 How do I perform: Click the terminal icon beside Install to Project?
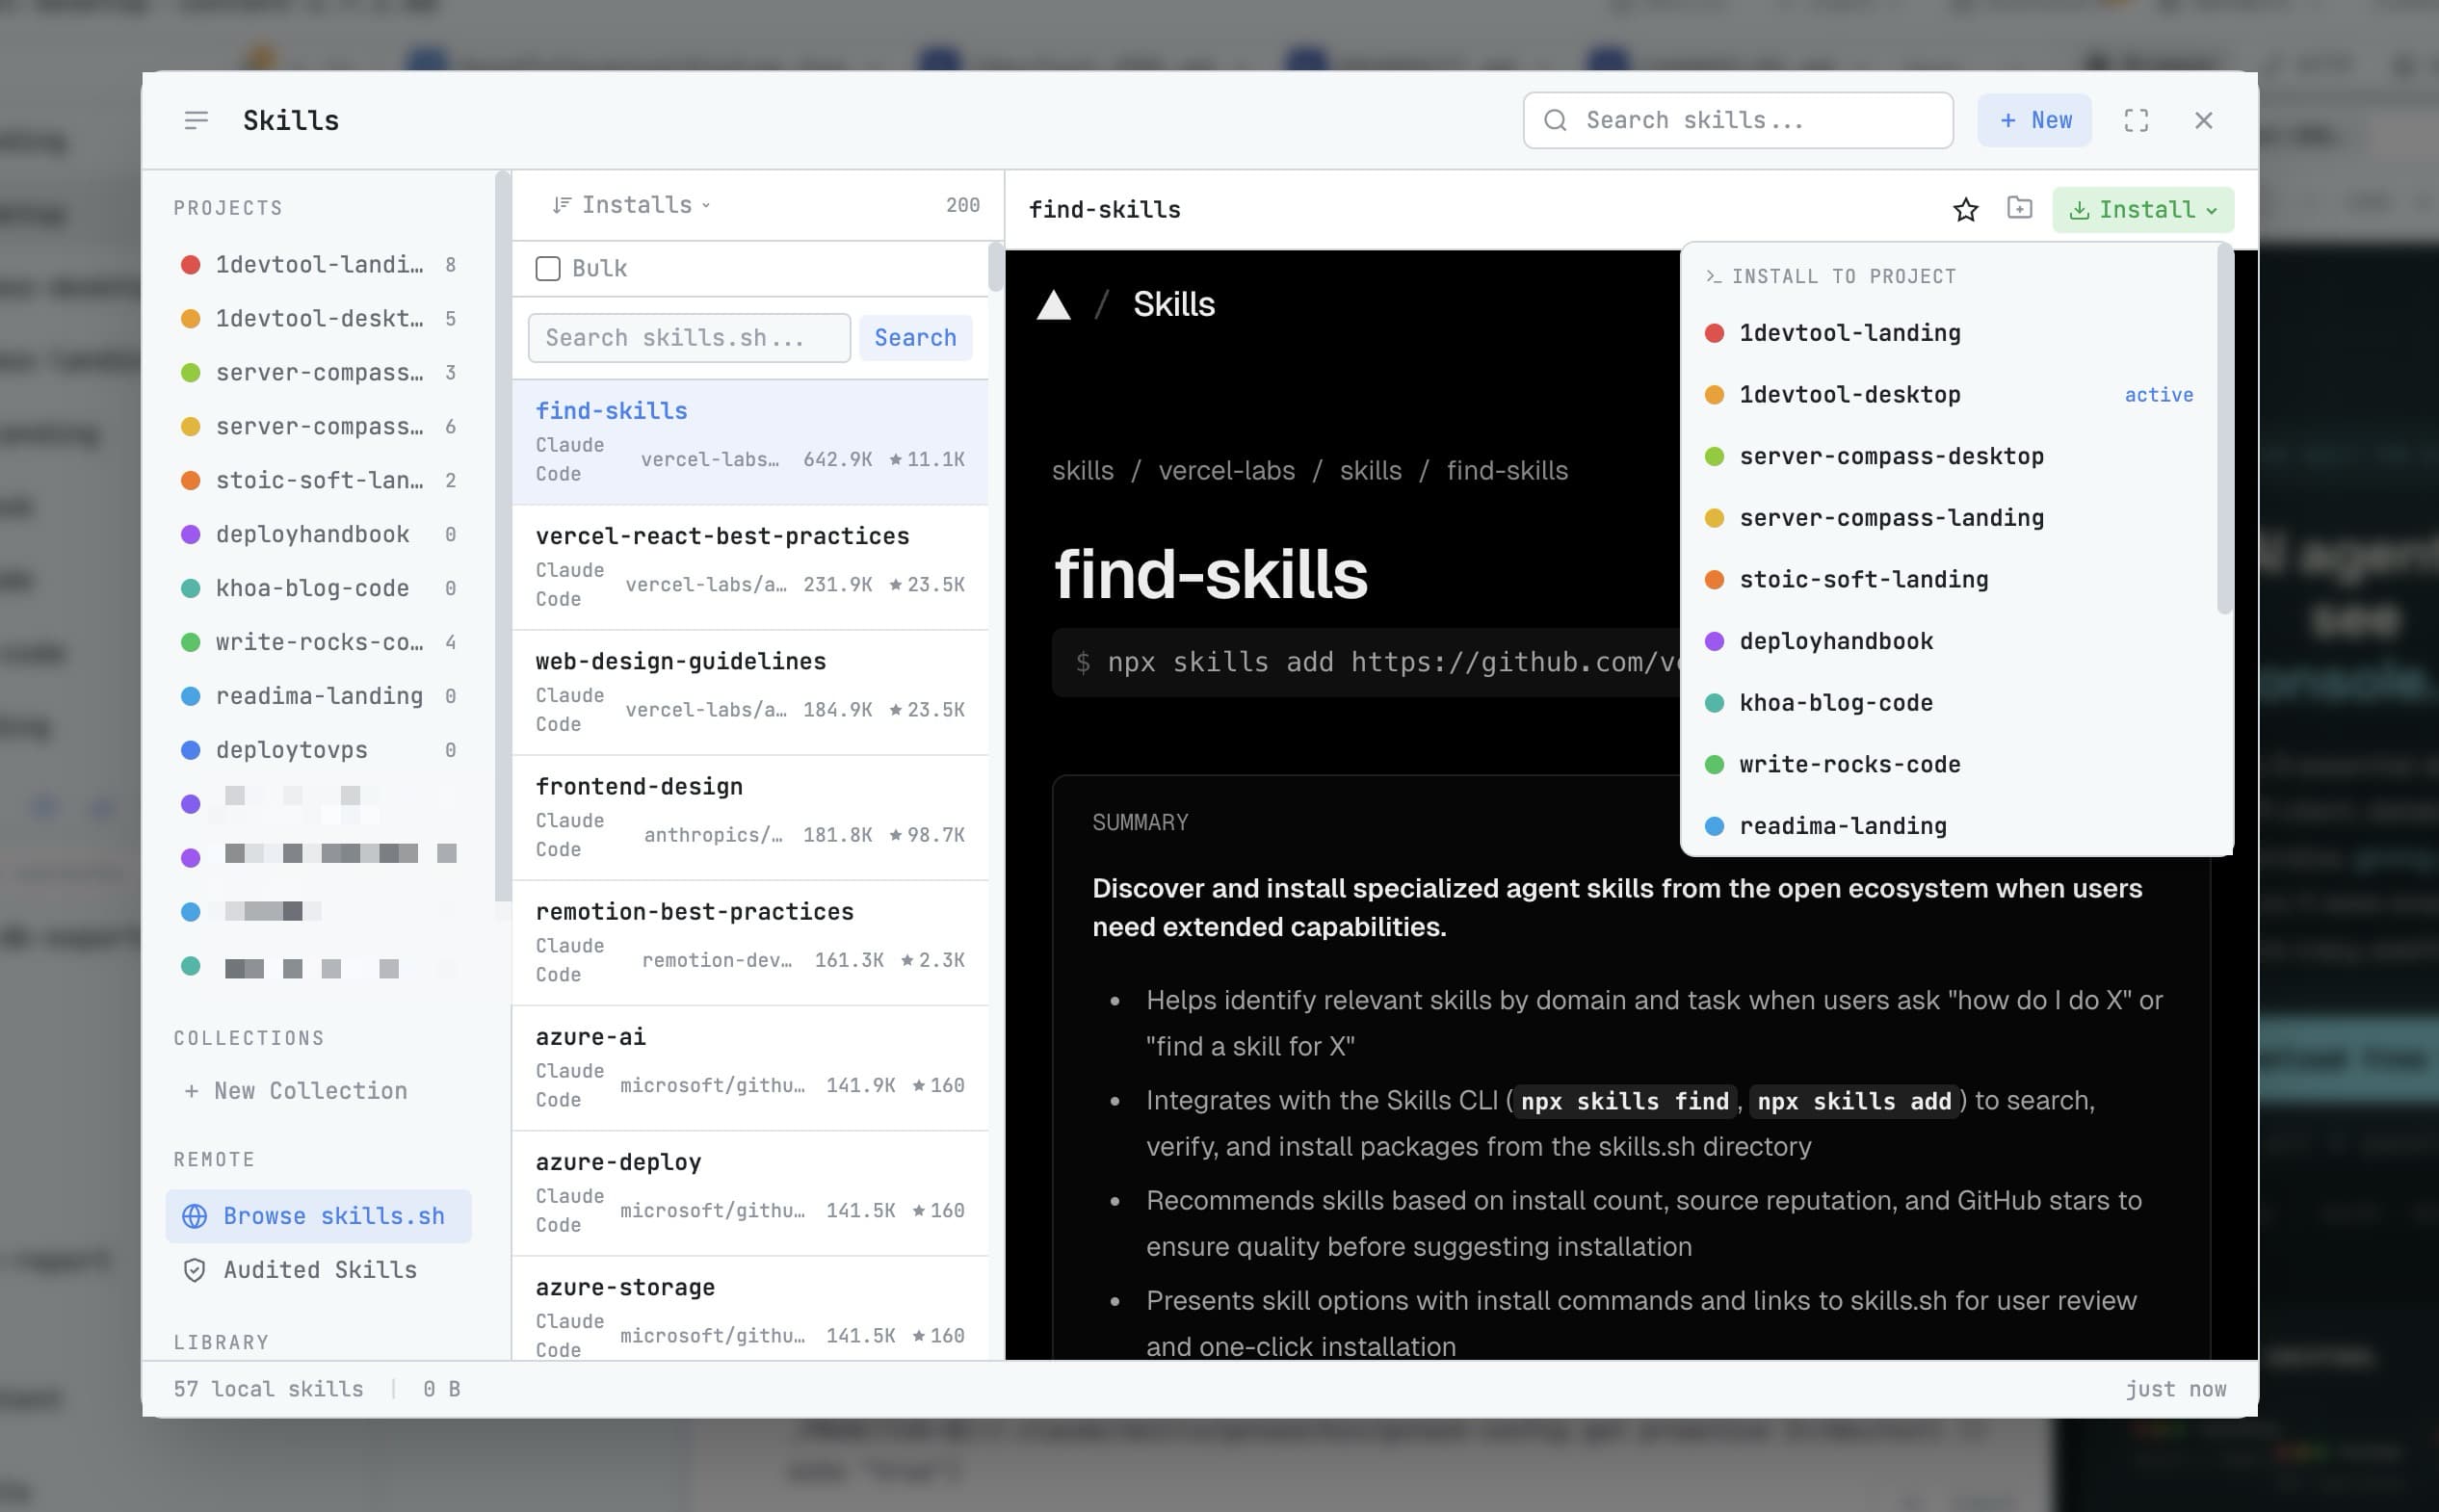1712,275
